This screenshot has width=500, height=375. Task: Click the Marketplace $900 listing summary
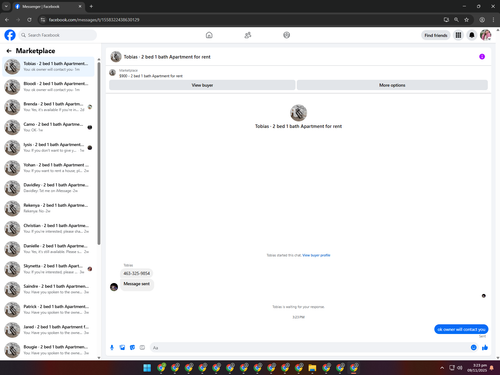click(151, 73)
